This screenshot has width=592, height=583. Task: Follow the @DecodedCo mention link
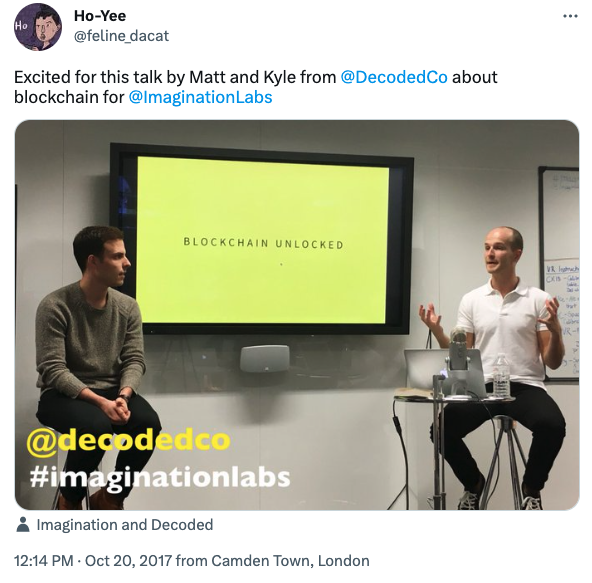(394, 77)
